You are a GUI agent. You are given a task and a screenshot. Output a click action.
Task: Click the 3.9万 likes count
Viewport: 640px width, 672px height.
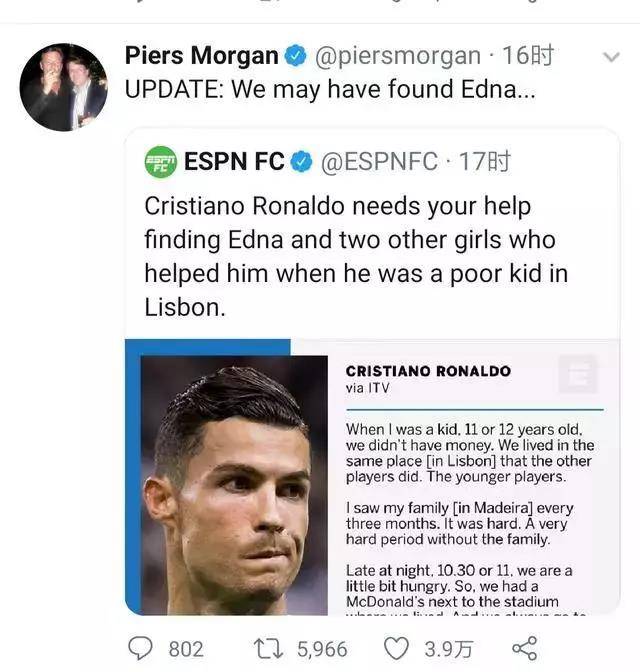tap(447, 649)
